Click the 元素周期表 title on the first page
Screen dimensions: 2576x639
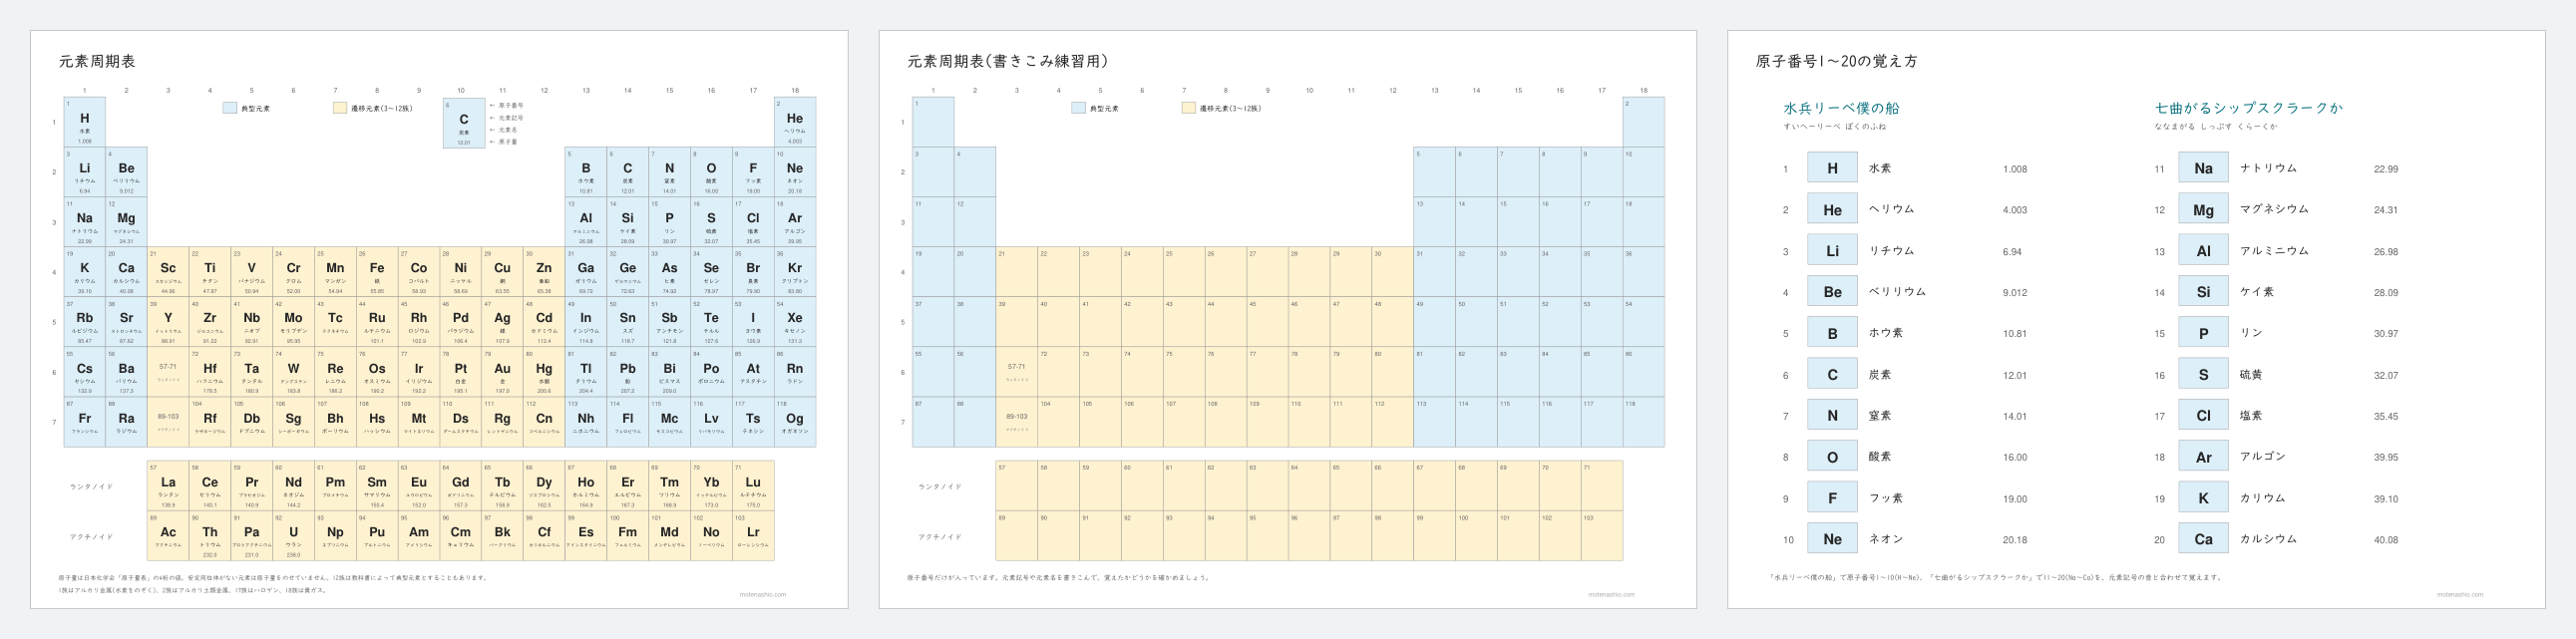point(97,61)
